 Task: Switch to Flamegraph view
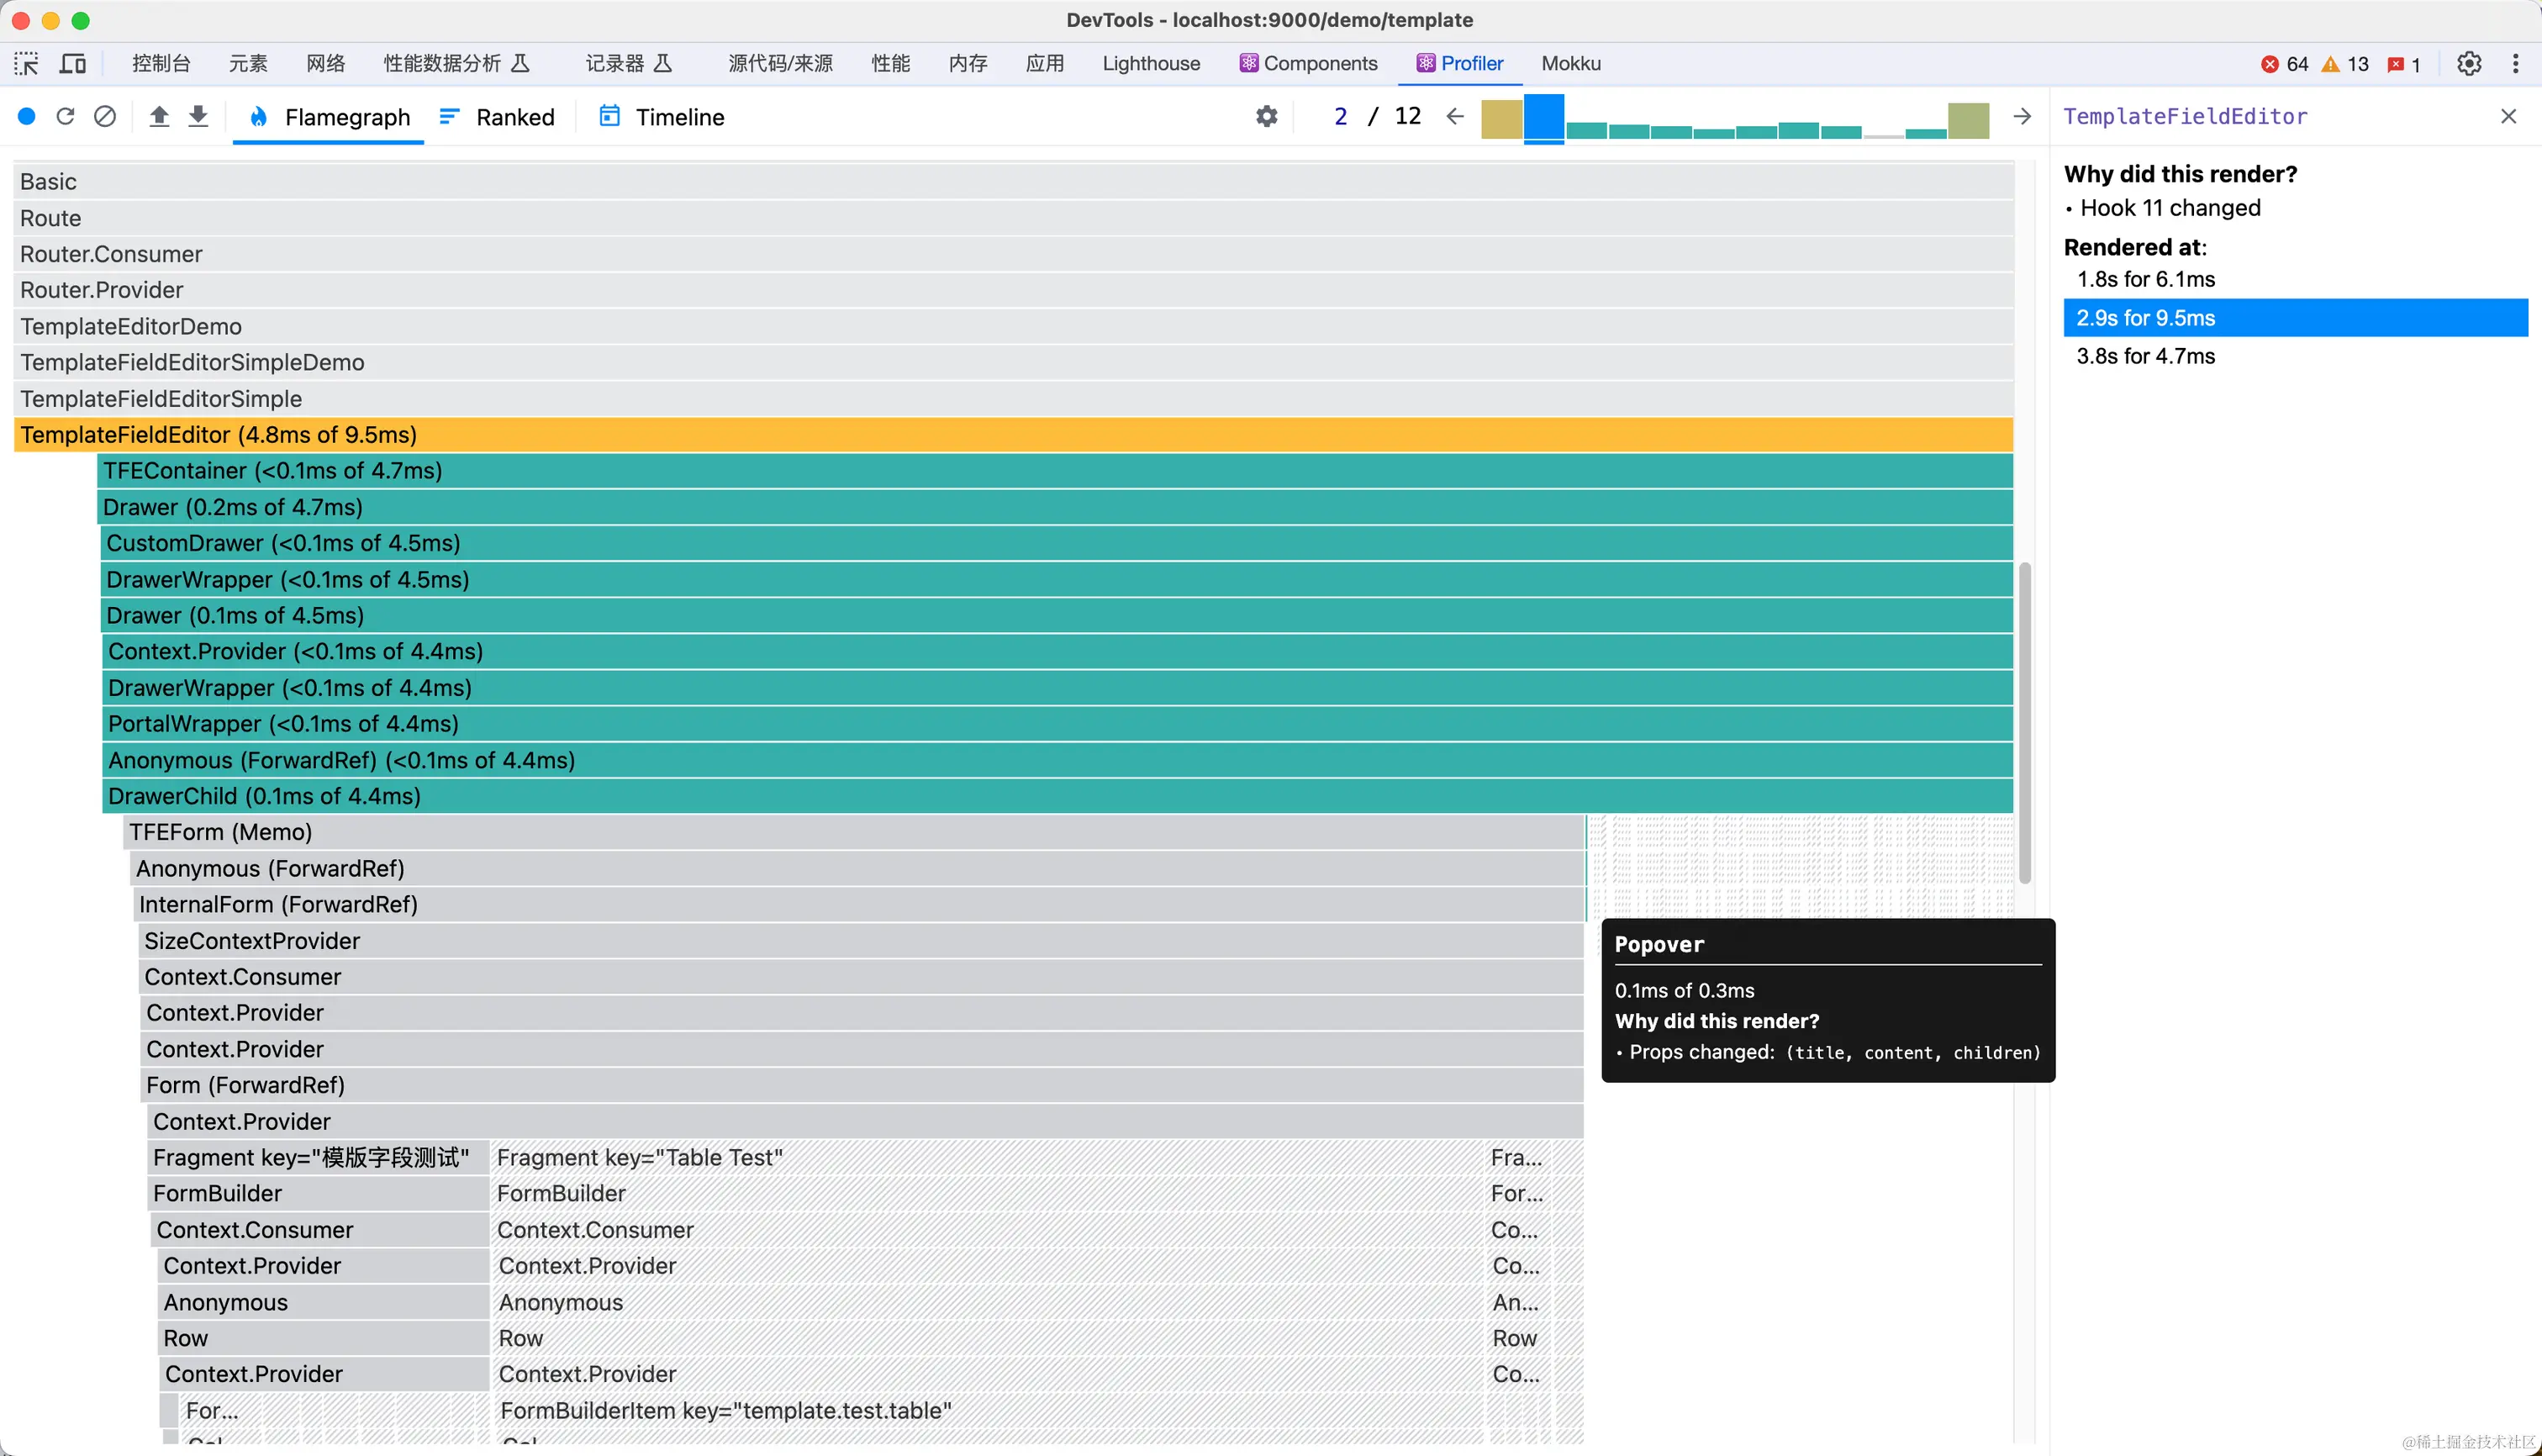[329, 117]
